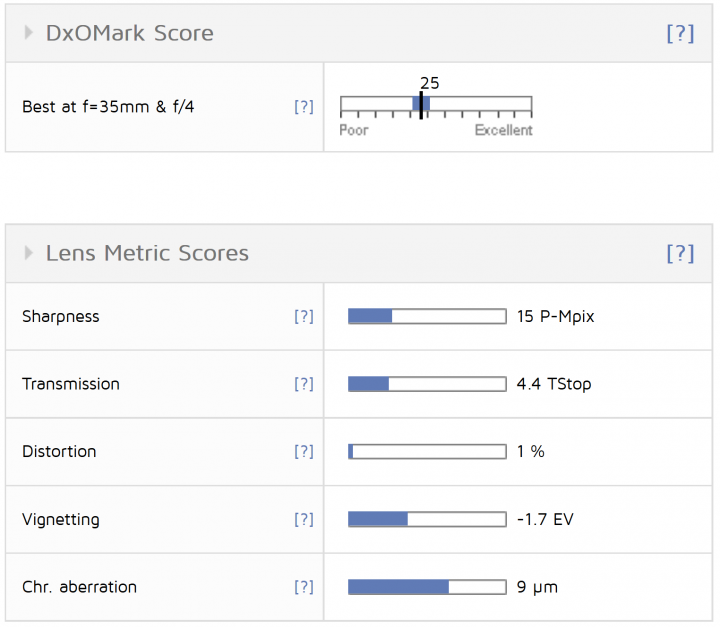Click the help icon in Lens Metric Scores header
This screenshot has height=627, width=720.
[679, 253]
